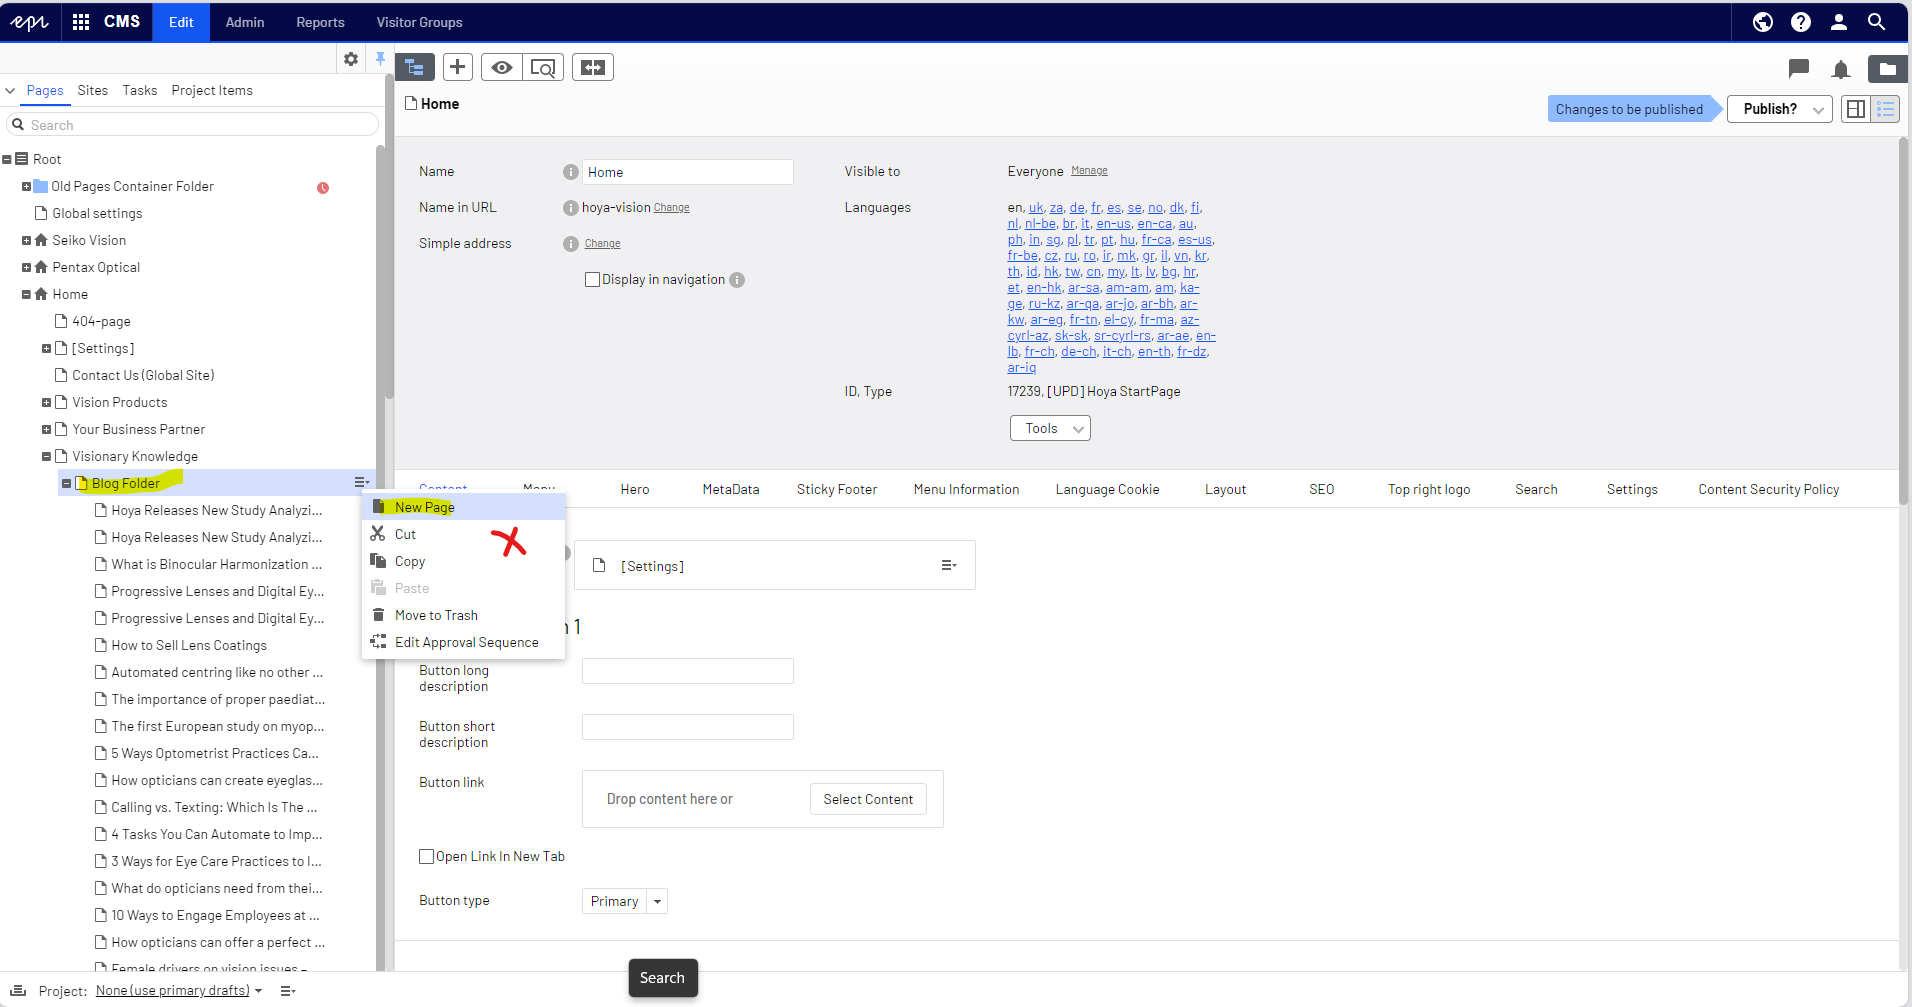Switch to the MetaData tab

(x=730, y=489)
